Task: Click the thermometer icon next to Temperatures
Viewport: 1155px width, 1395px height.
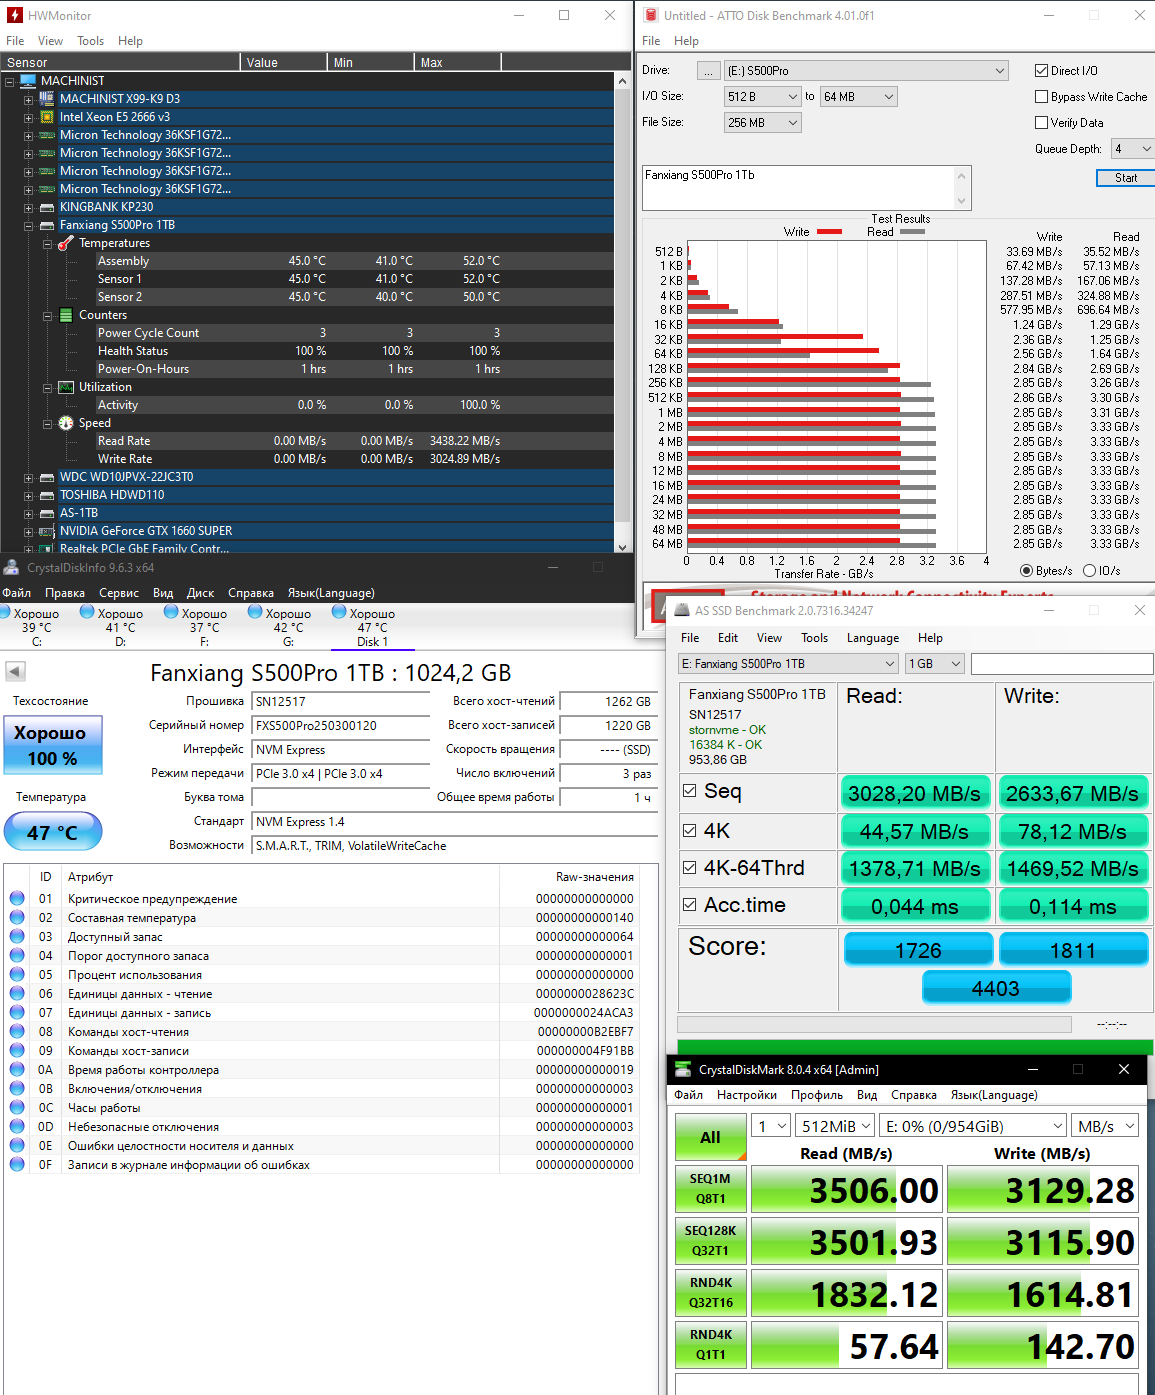Action: (66, 243)
